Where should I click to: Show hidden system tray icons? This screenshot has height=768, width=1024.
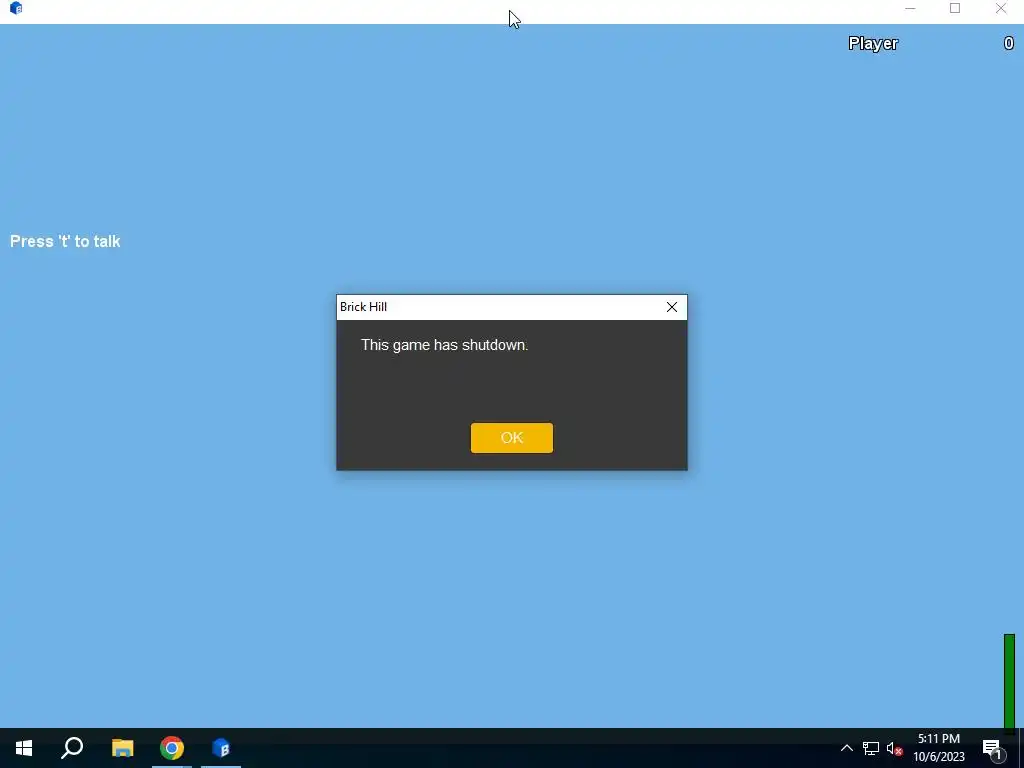tap(846, 748)
